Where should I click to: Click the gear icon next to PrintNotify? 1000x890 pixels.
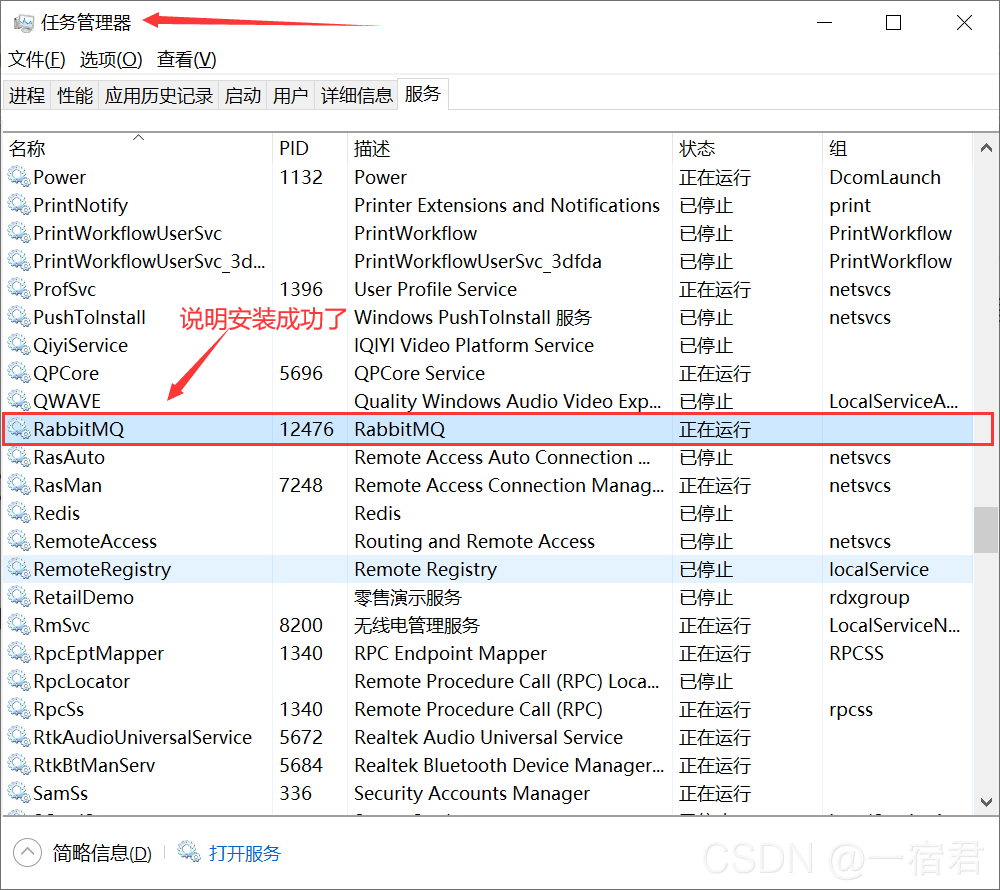pos(18,205)
